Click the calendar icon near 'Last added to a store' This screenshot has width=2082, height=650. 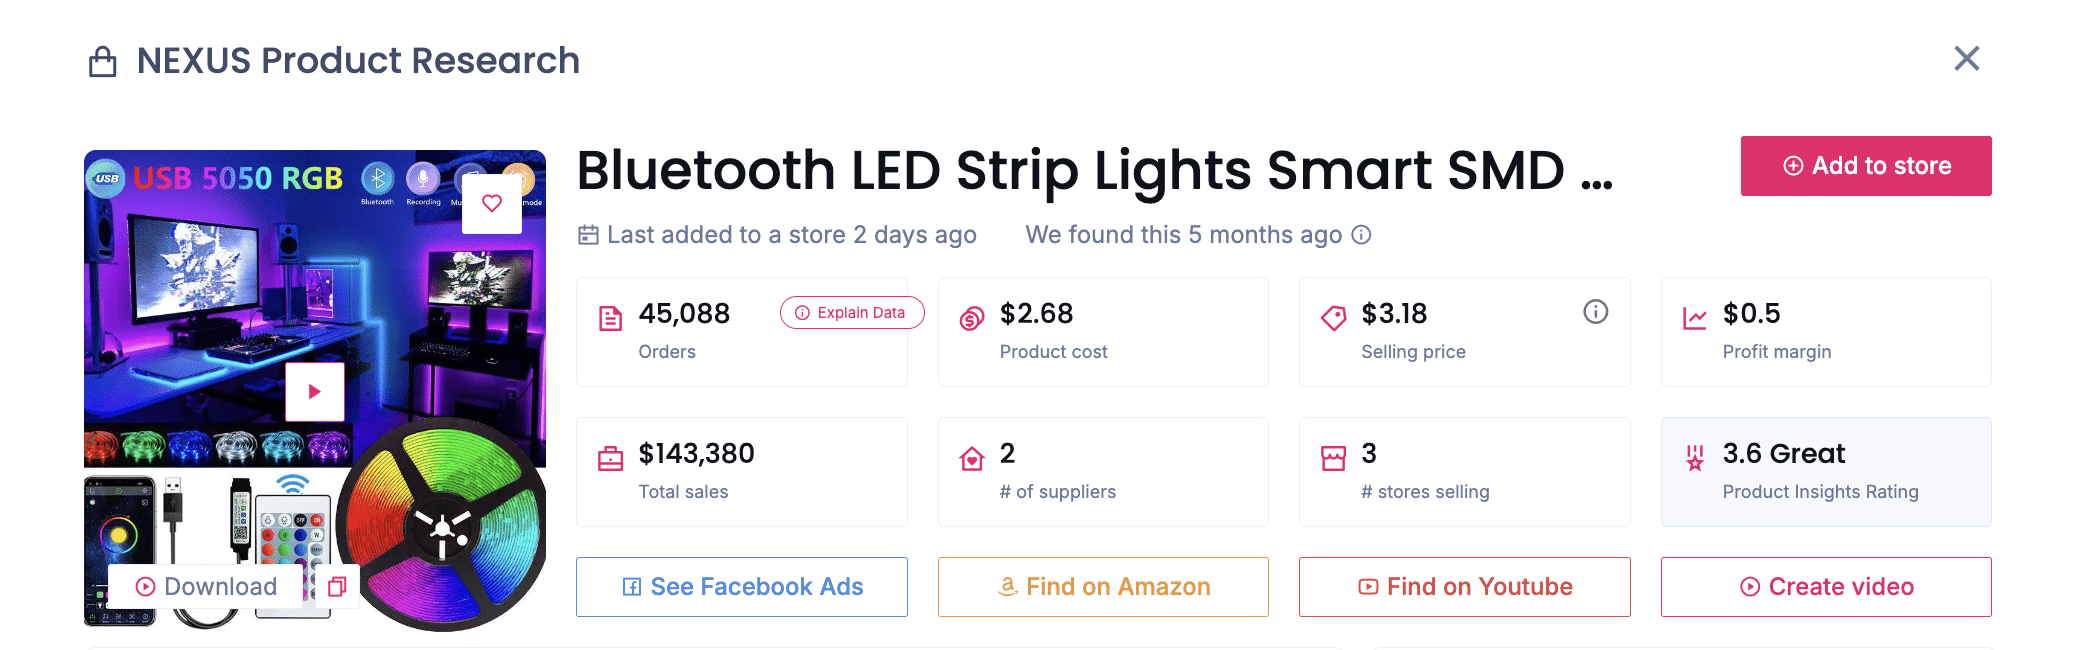click(x=588, y=234)
